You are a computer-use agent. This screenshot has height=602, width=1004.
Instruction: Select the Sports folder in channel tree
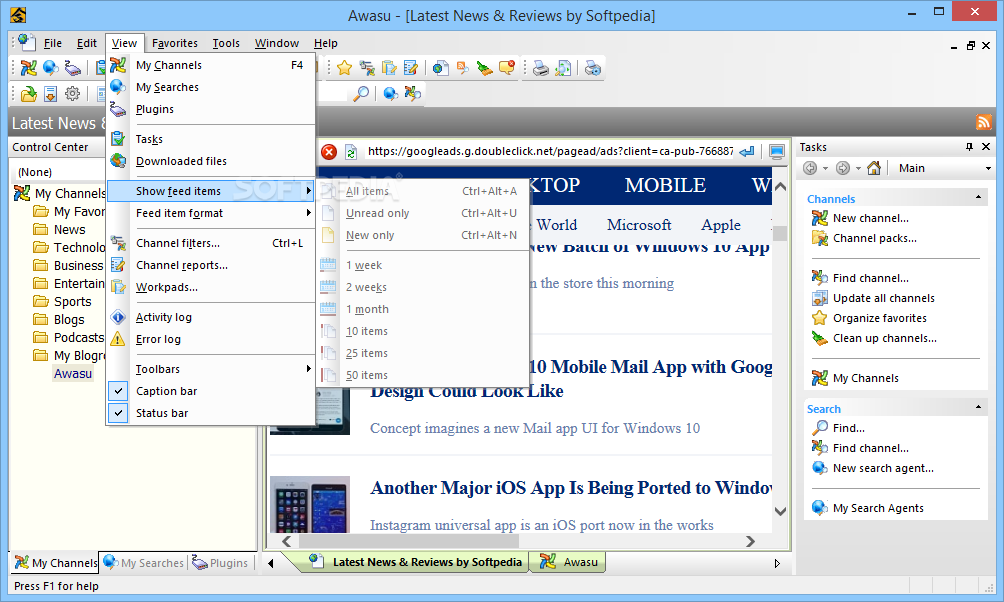click(x=72, y=302)
